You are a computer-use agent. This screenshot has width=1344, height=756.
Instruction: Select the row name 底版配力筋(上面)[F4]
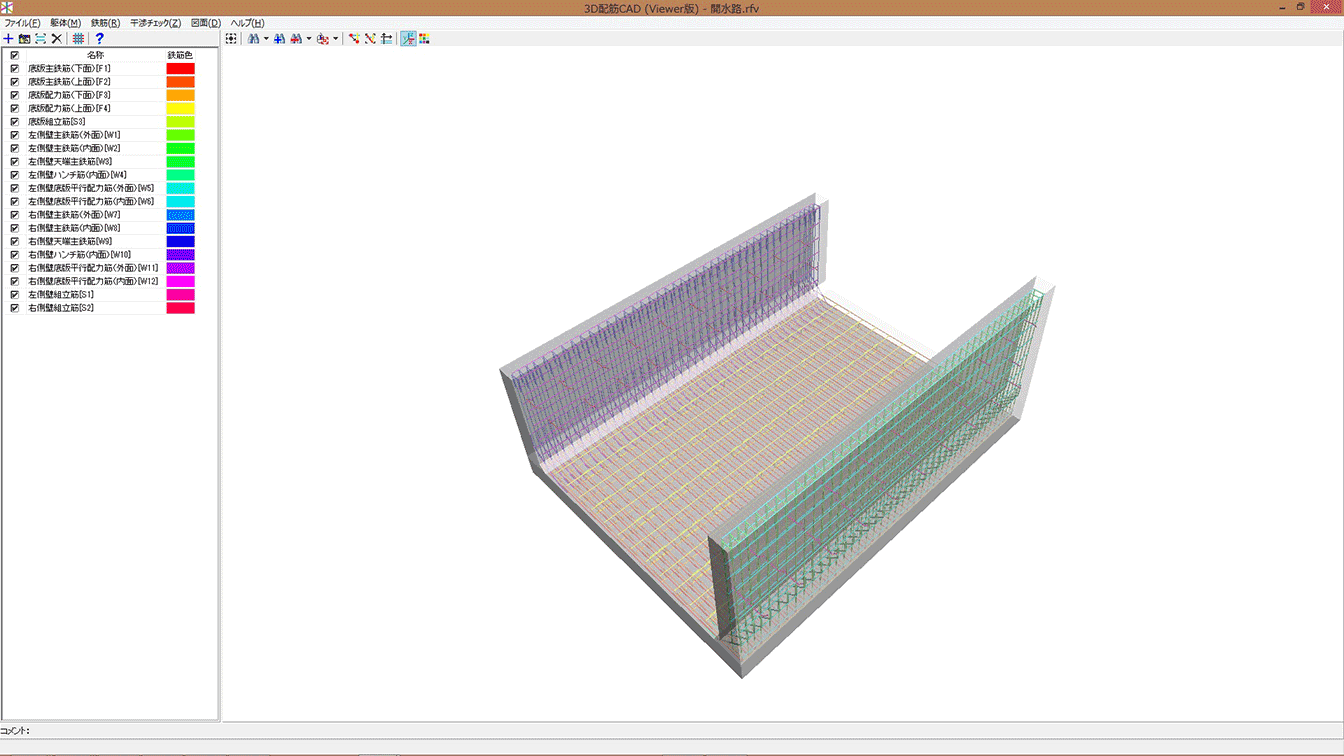click(69, 108)
